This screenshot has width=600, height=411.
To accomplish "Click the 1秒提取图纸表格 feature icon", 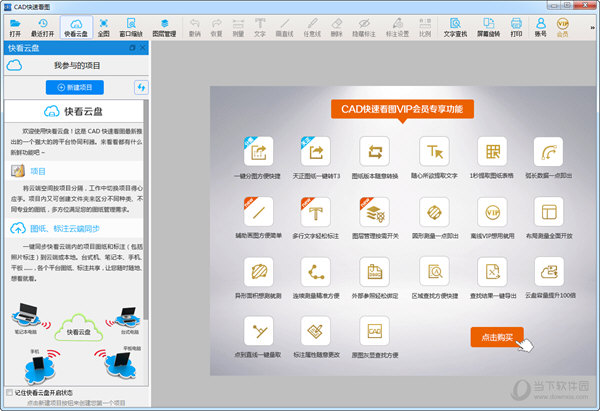I will (x=492, y=152).
